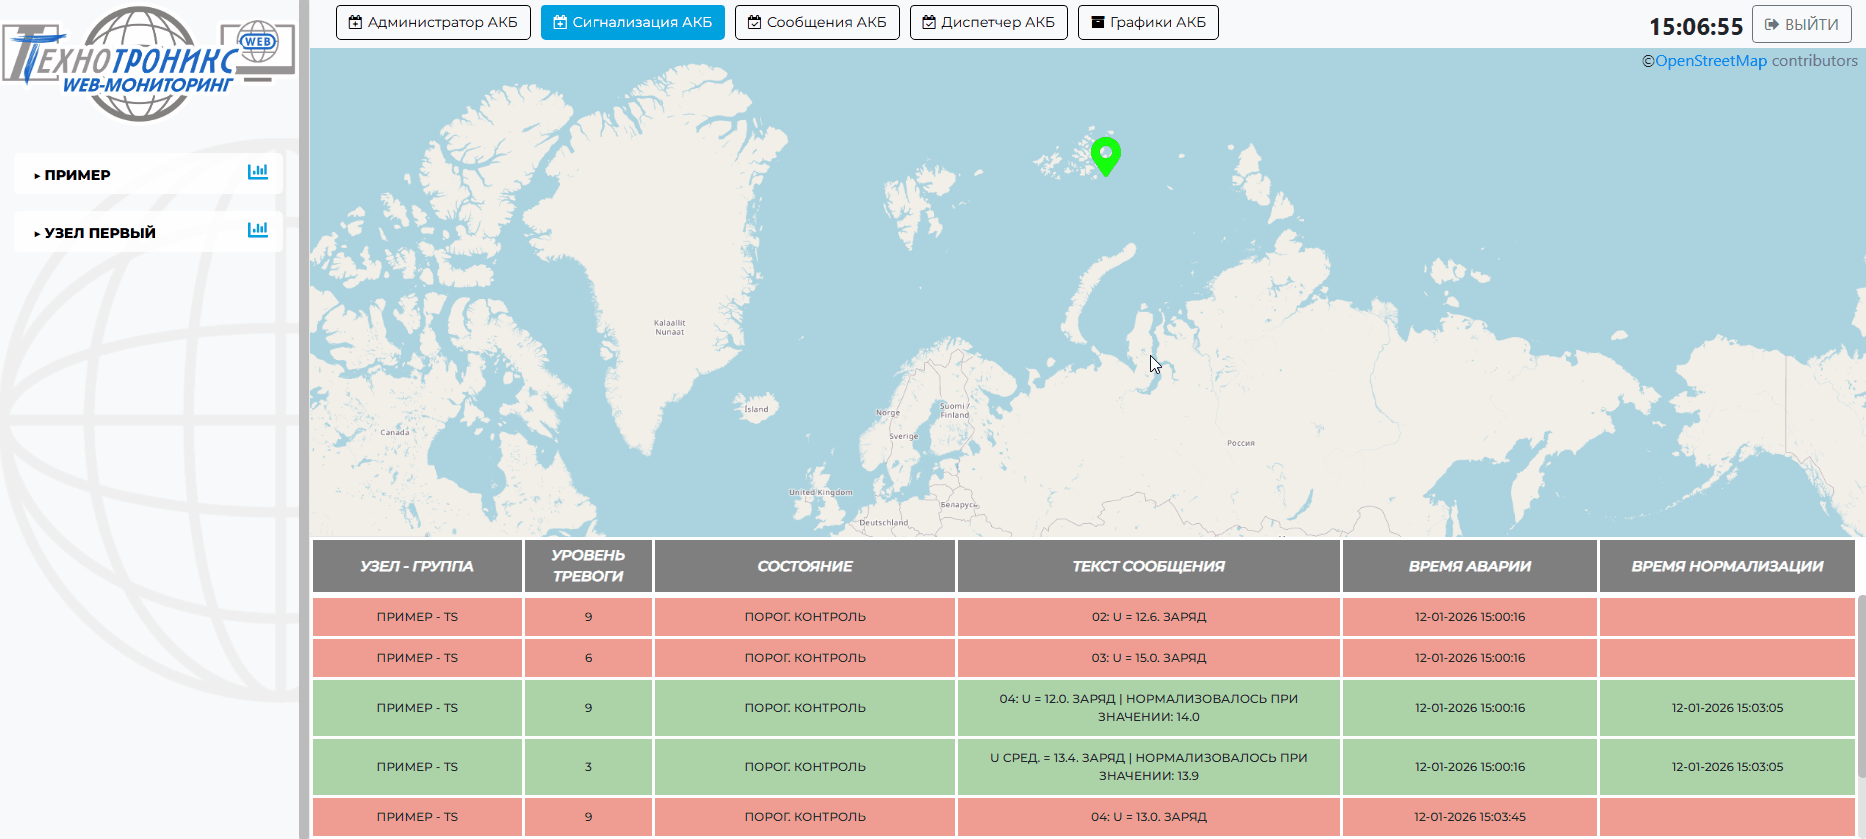1866x839 pixels.
Task: Click the calendar icon on Диспетчер АКБ
Action: (929, 22)
